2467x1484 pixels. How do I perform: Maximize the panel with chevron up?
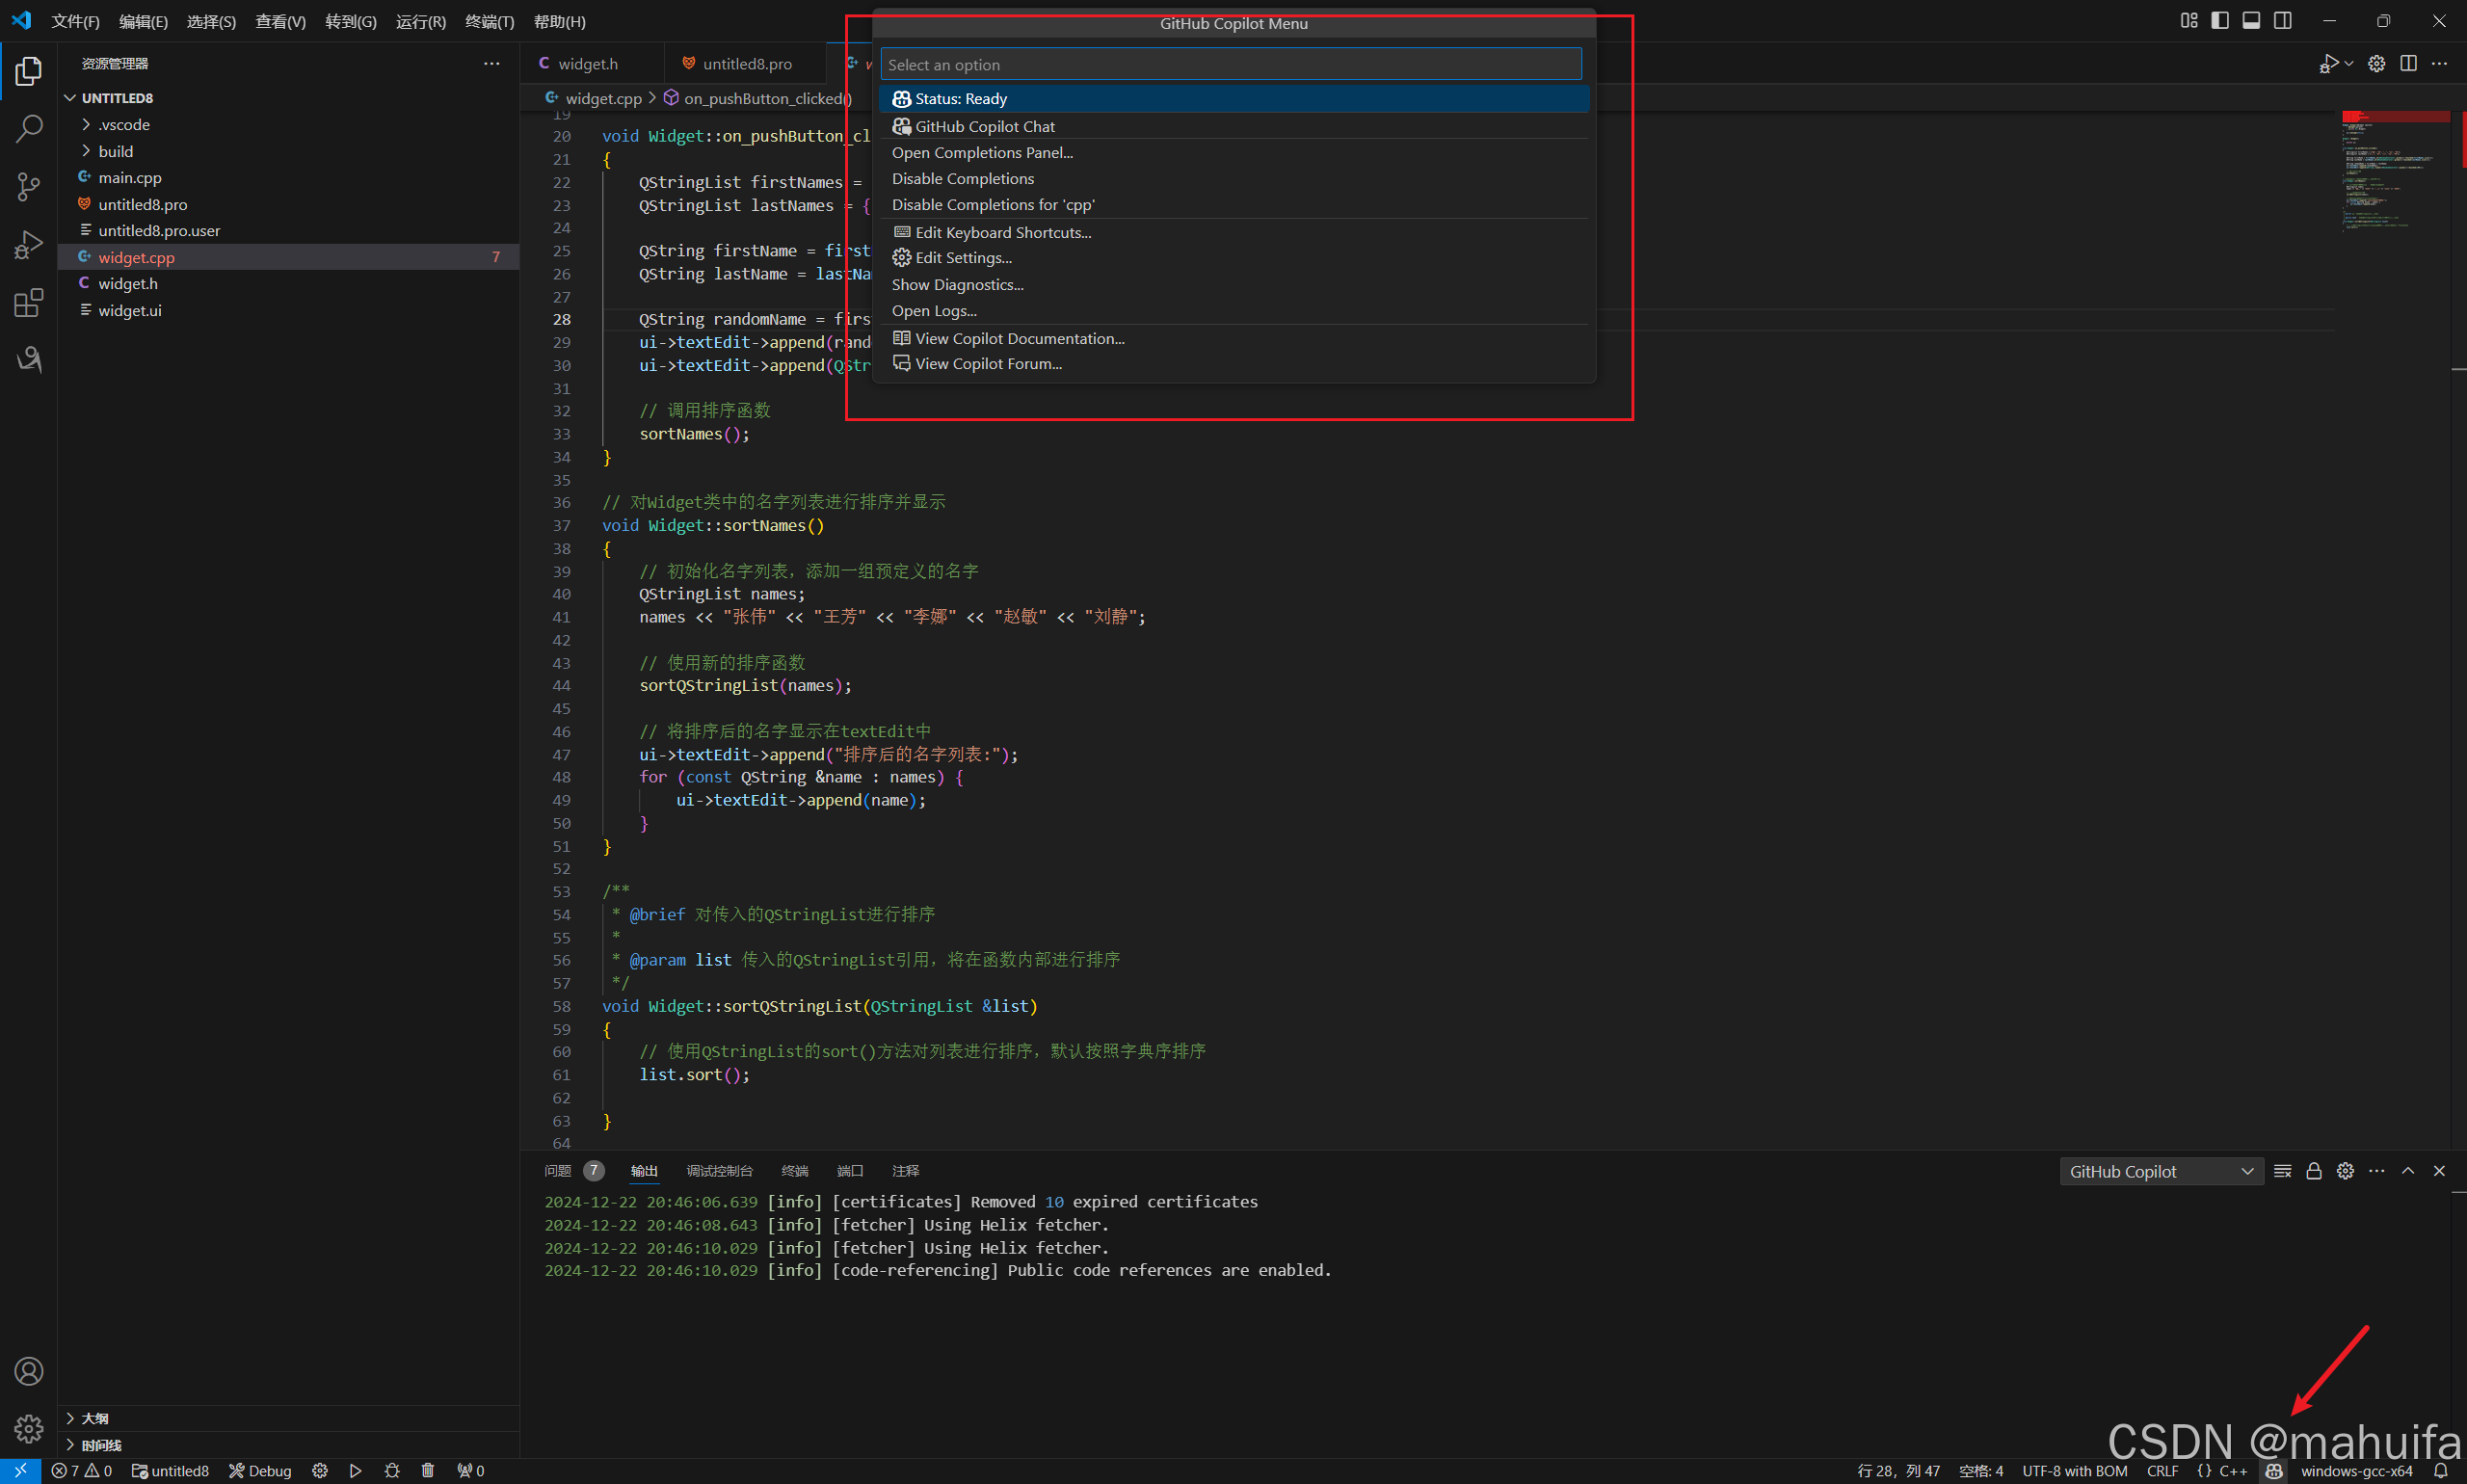coord(2408,1171)
